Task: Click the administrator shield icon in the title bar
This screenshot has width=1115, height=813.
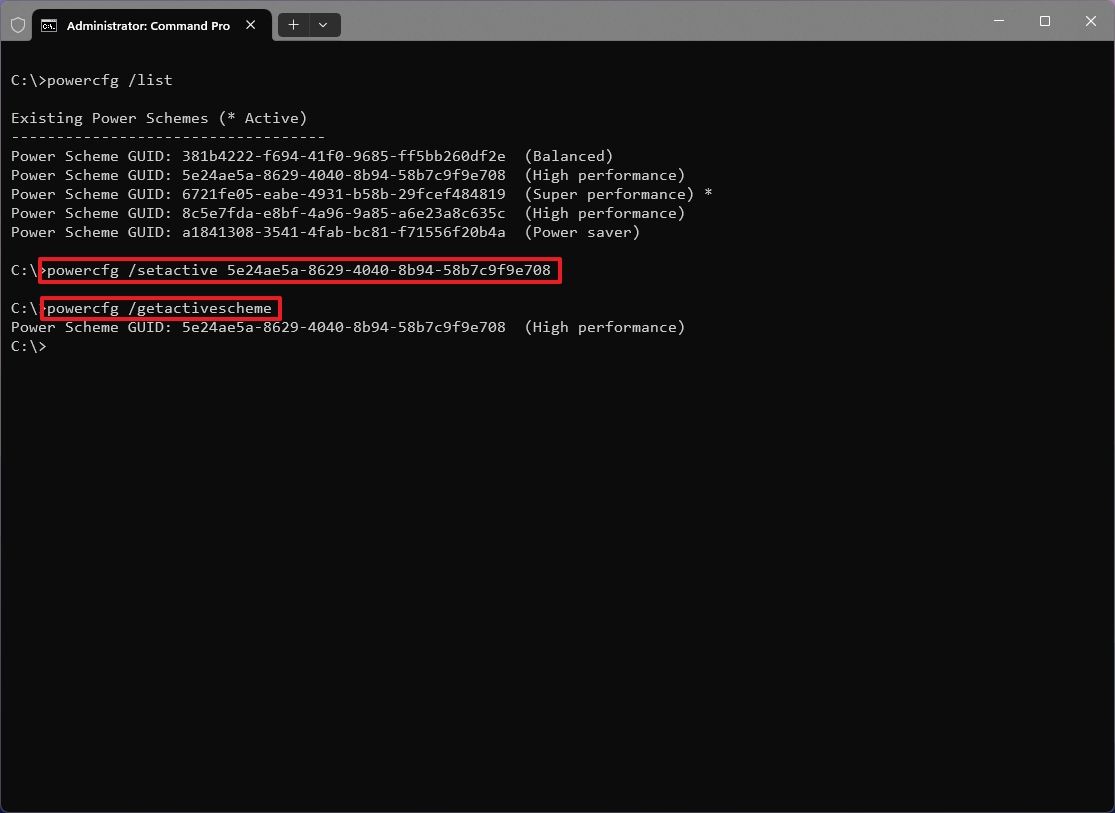Action: [x=17, y=24]
